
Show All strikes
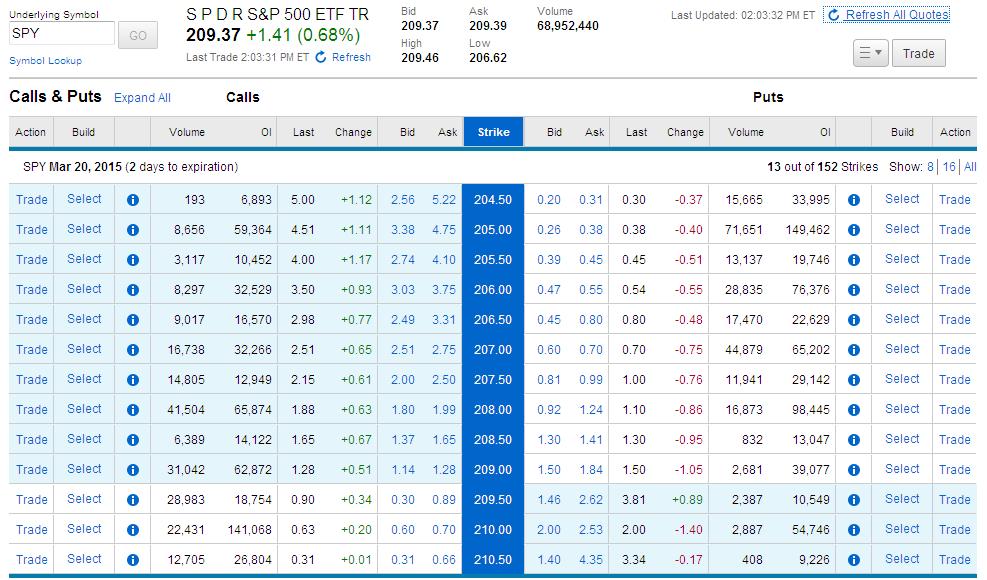click(x=970, y=167)
